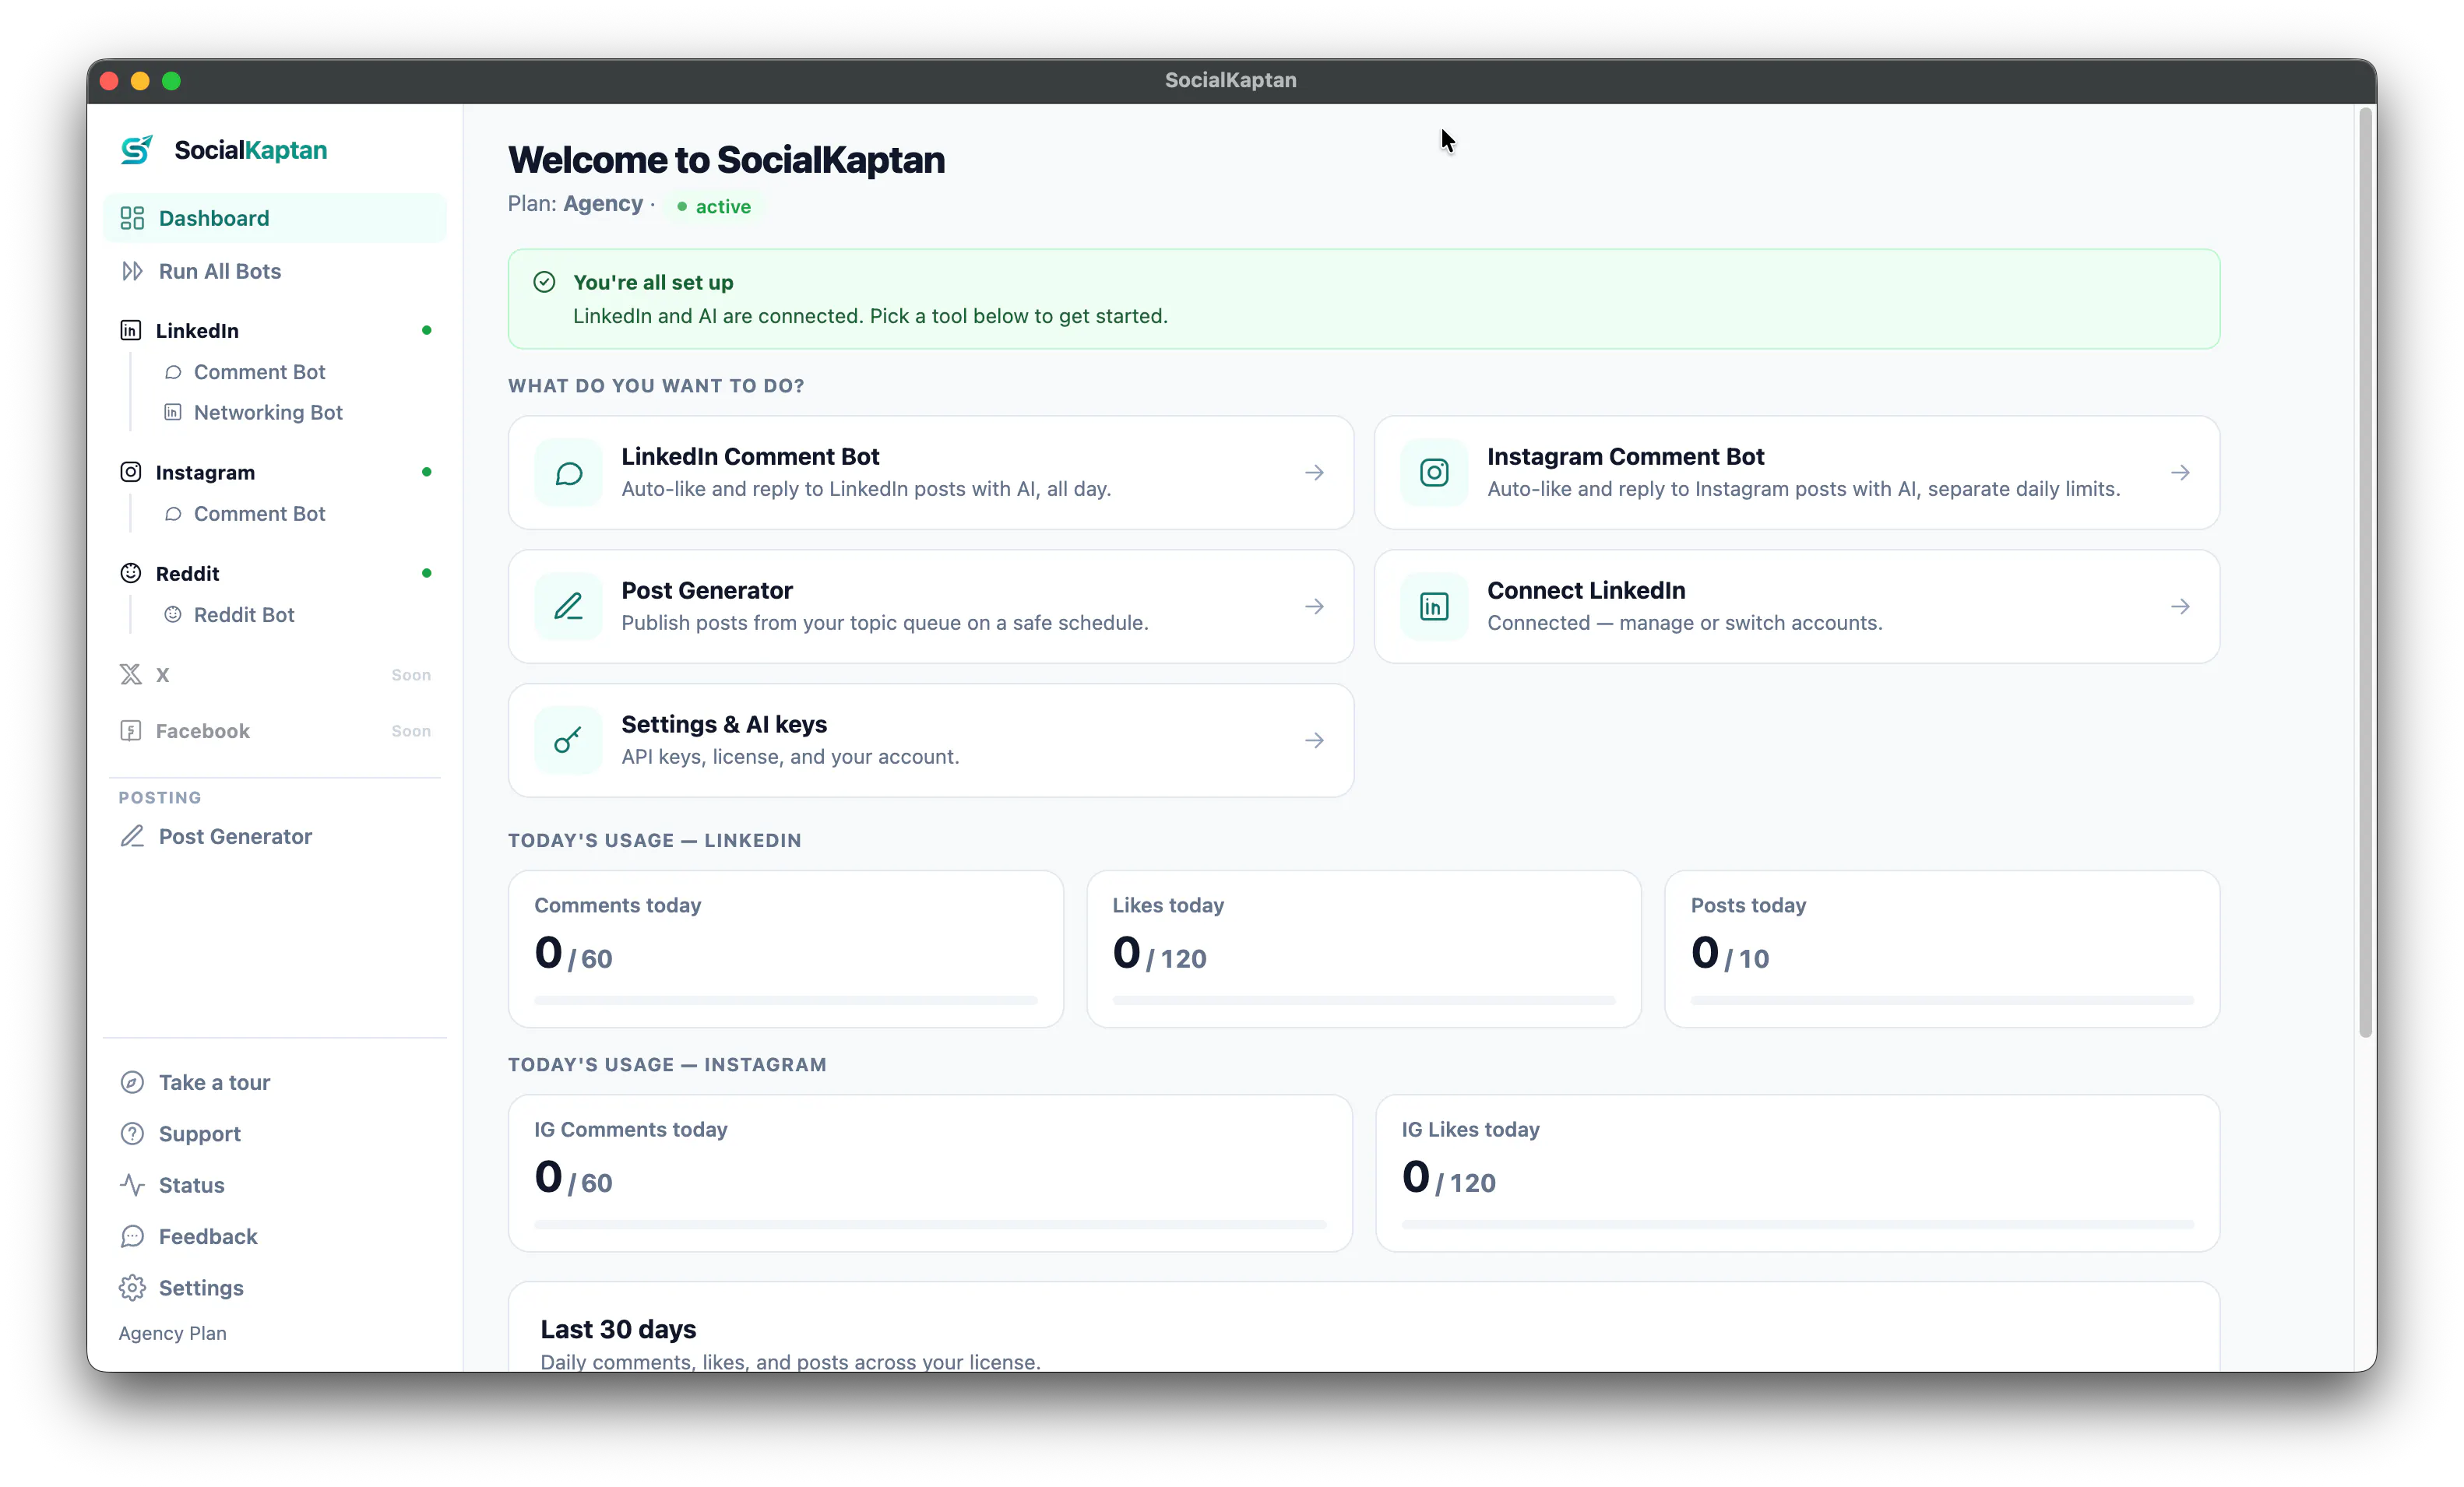Click the checkmark icon in setup banner
The width and height of the screenshot is (2464, 1487).
544,282
